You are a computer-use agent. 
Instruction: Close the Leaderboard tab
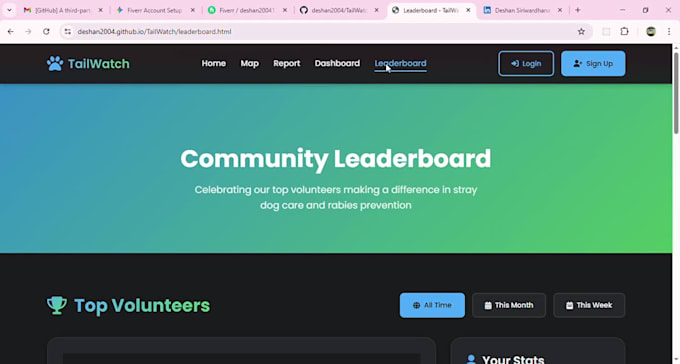click(x=468, y=10)
